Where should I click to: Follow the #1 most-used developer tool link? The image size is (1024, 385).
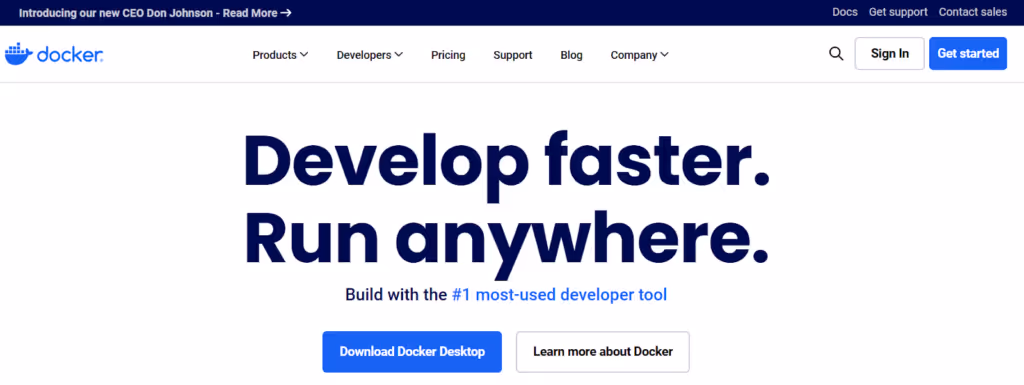click(559, 295)
